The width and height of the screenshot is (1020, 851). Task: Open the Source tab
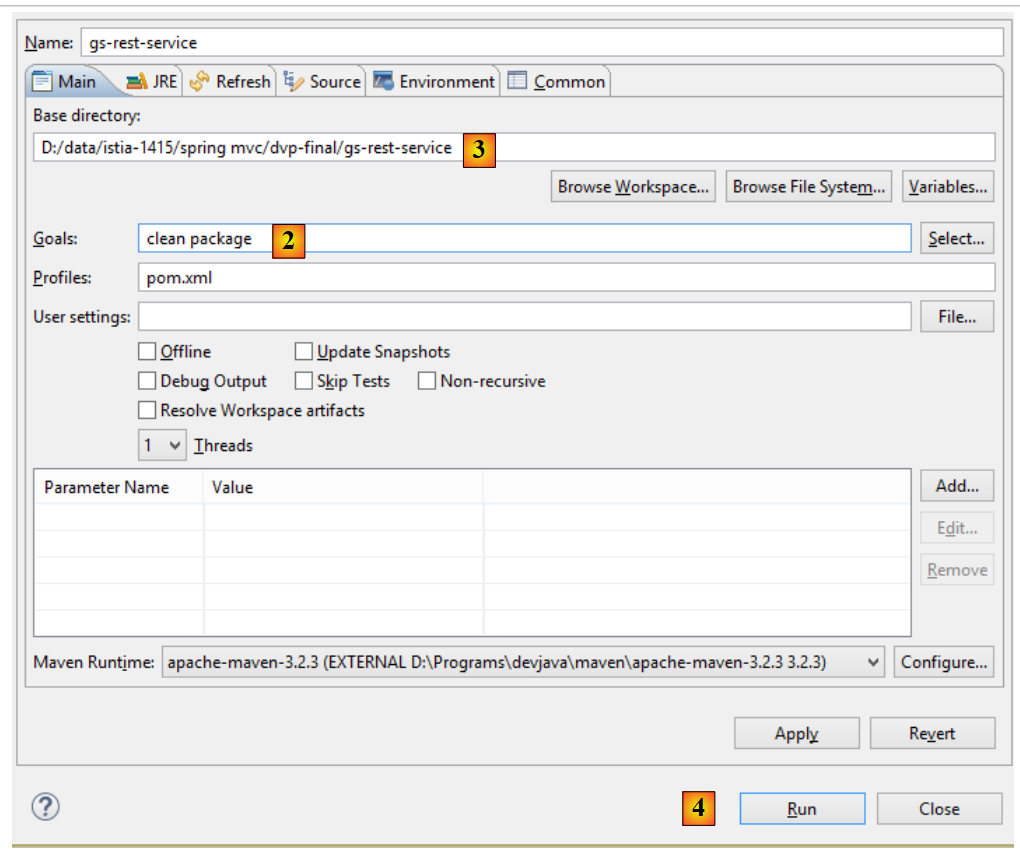(322, 82)
